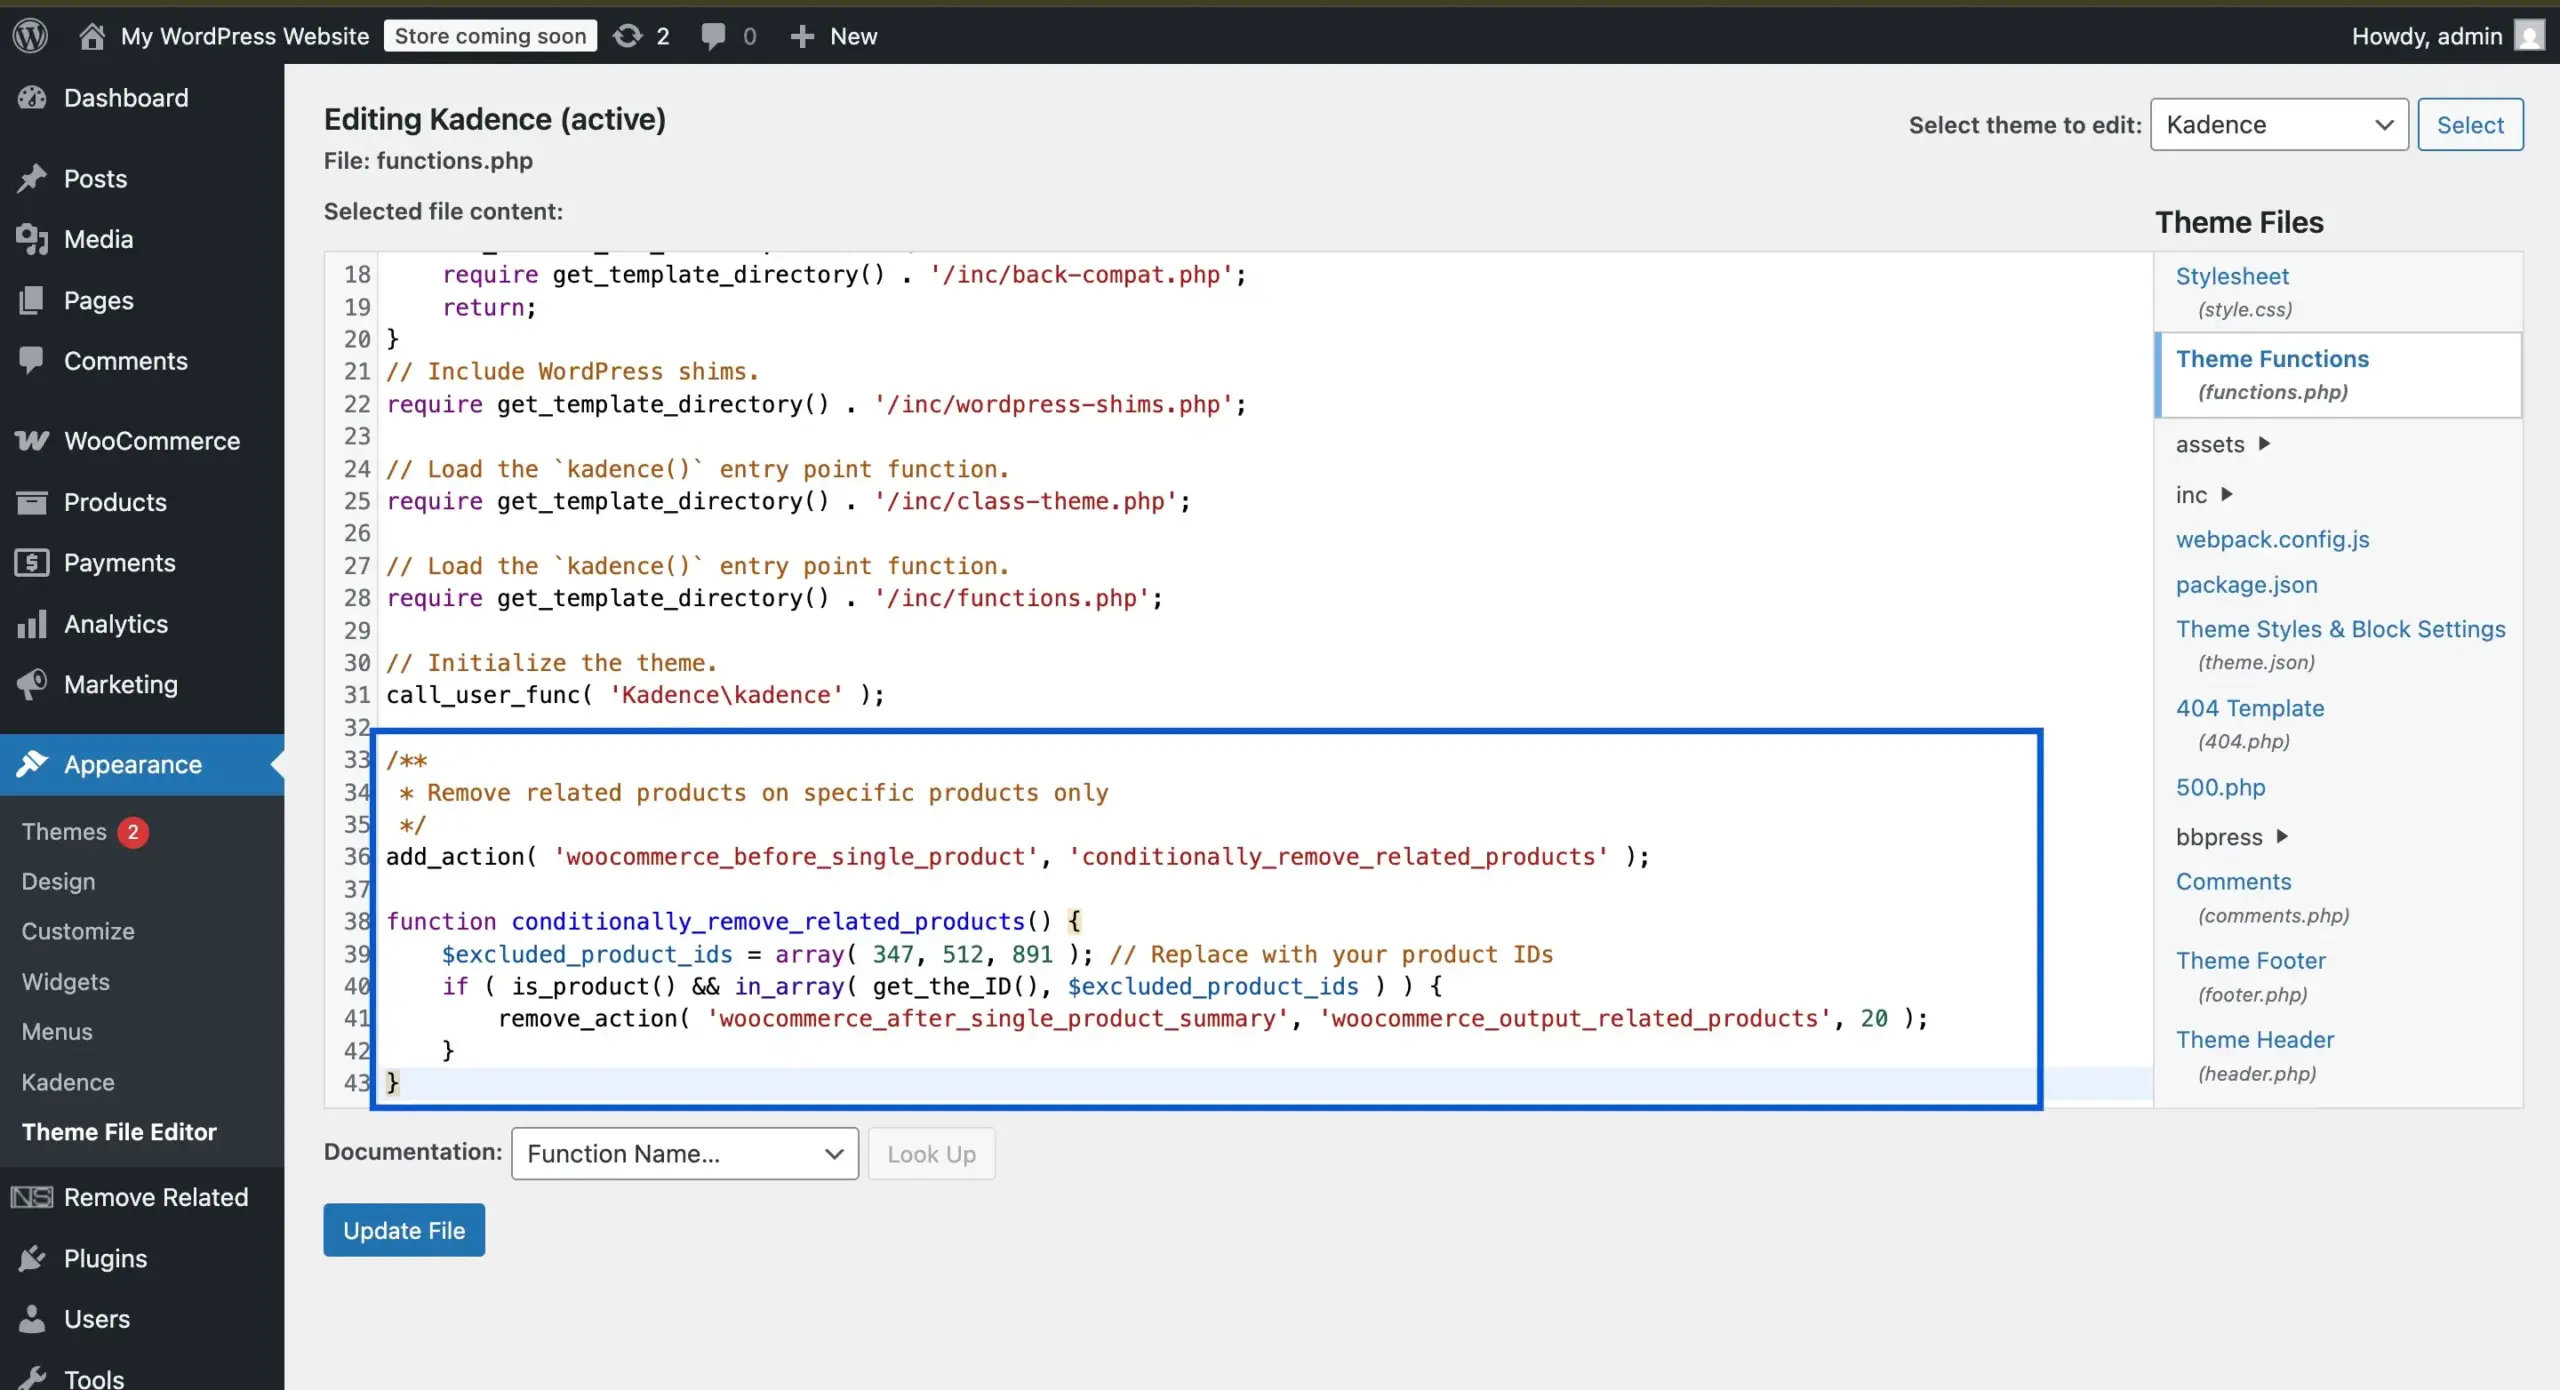Image resolution: width=2560 pixels, height=1390 pixels.
Task: Click the Comments bubble icon in sidebar
Action: pyautogui.click(x=32, y=360)
